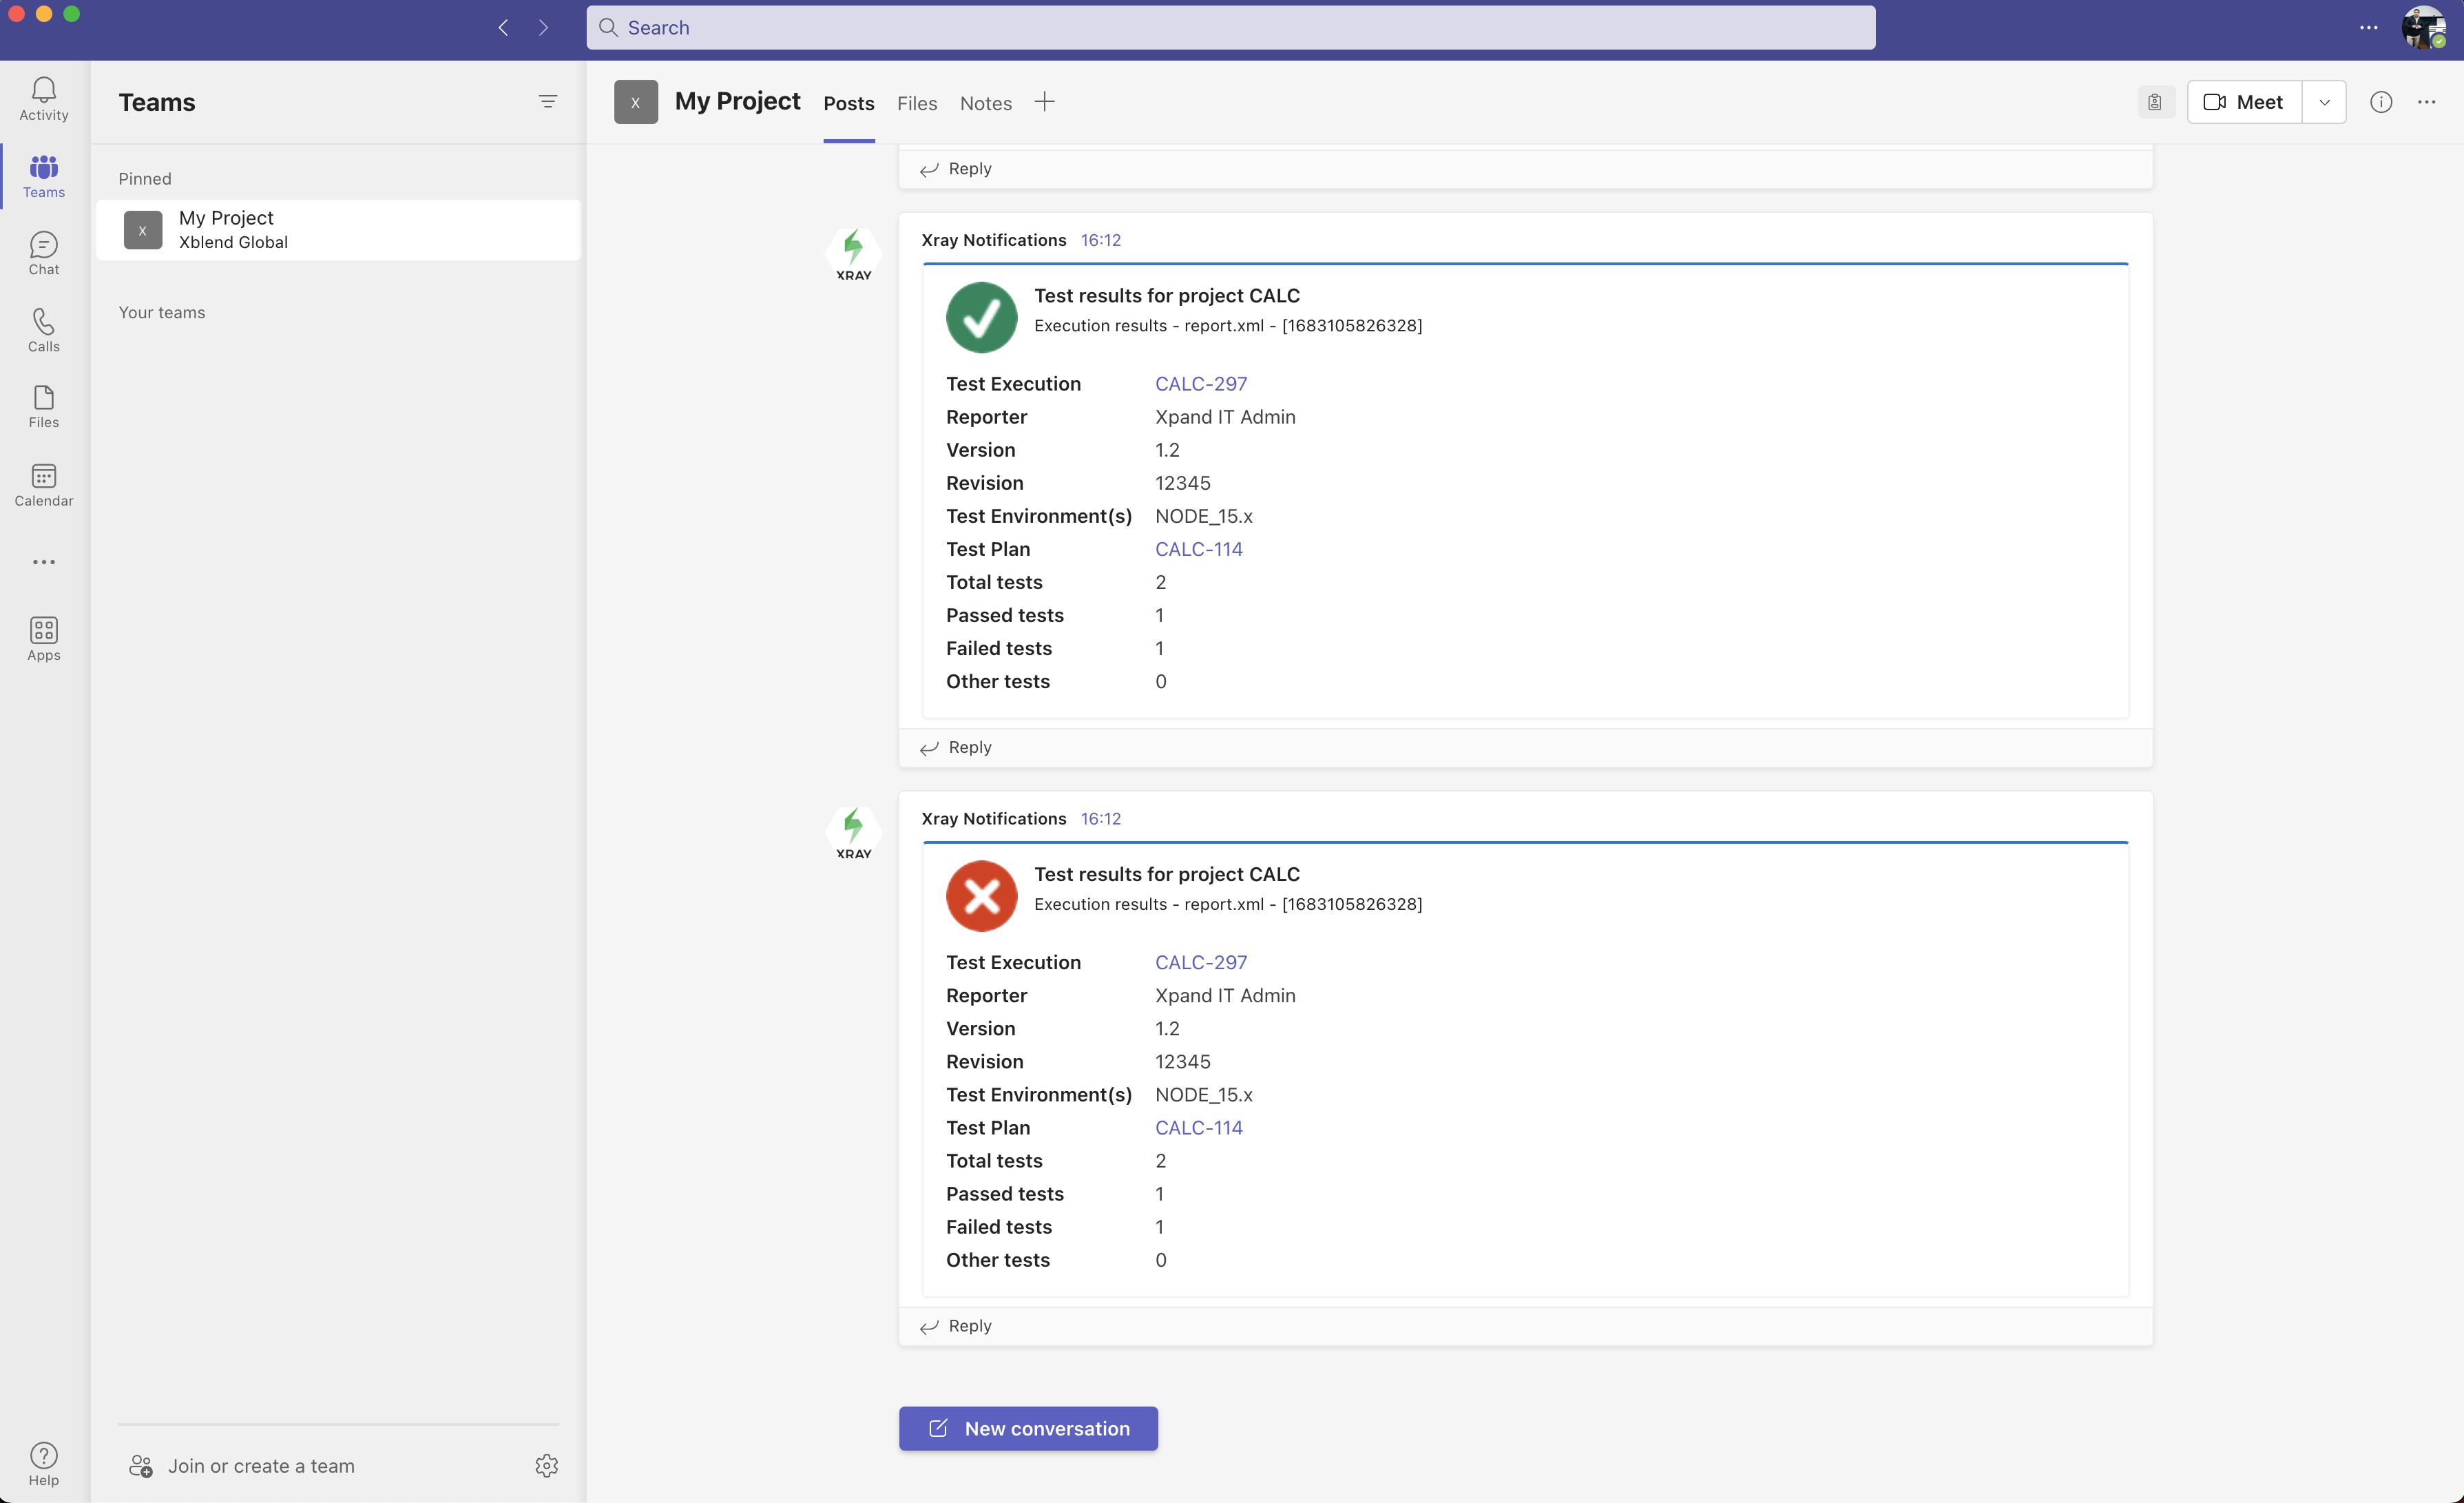
Task: Open the teams list filter icon
Action: pyautogui.click(x=548, y=102)
